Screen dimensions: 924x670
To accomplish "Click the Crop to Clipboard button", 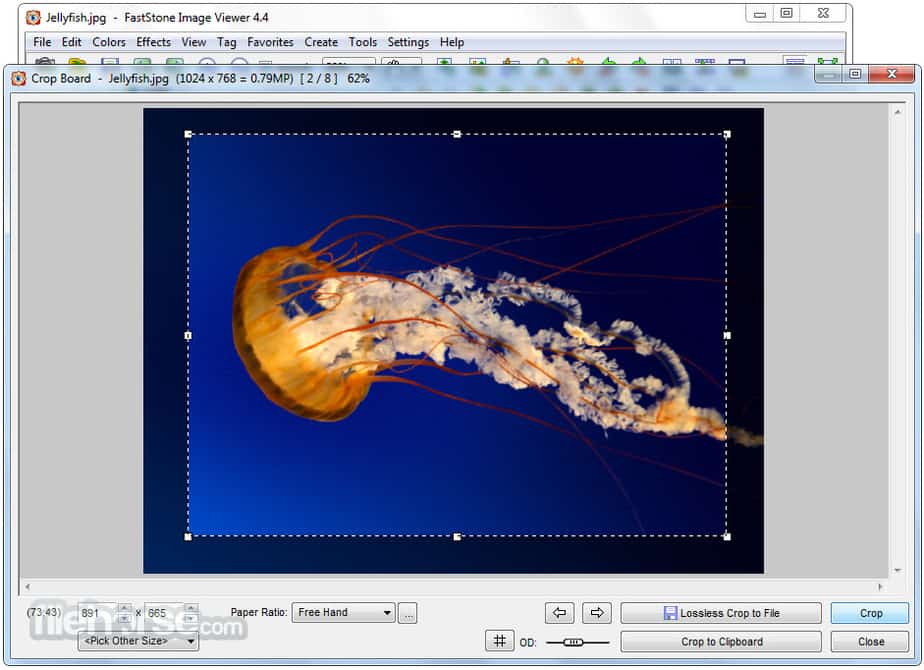I will tap(720, 641).
